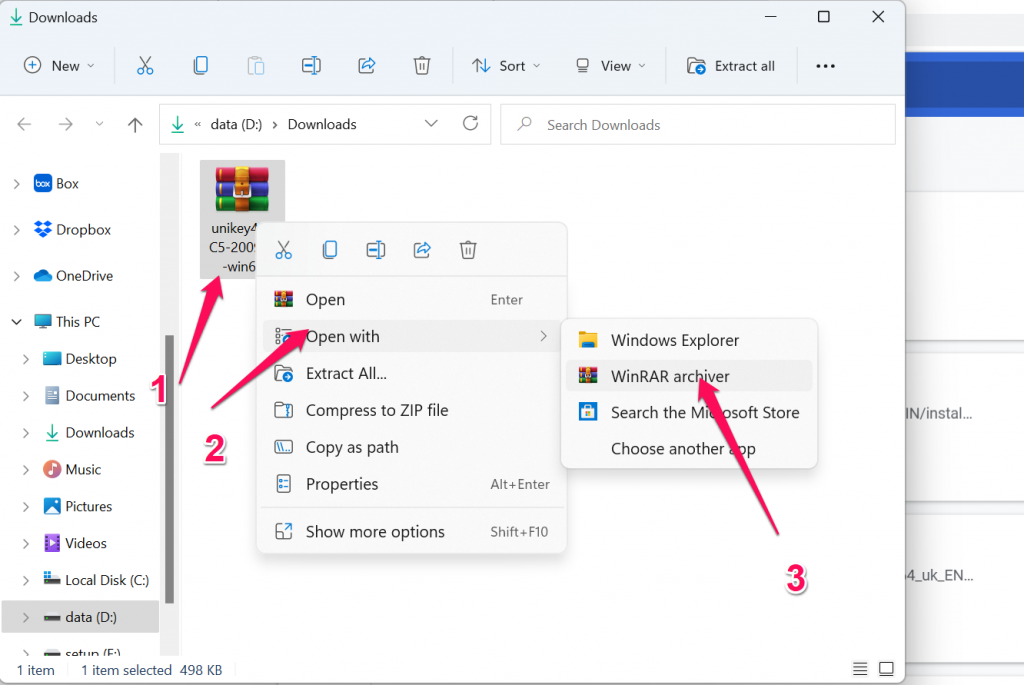Open the Sort dropdown
The image size is (1024, 685).
(x=506, y=66)
